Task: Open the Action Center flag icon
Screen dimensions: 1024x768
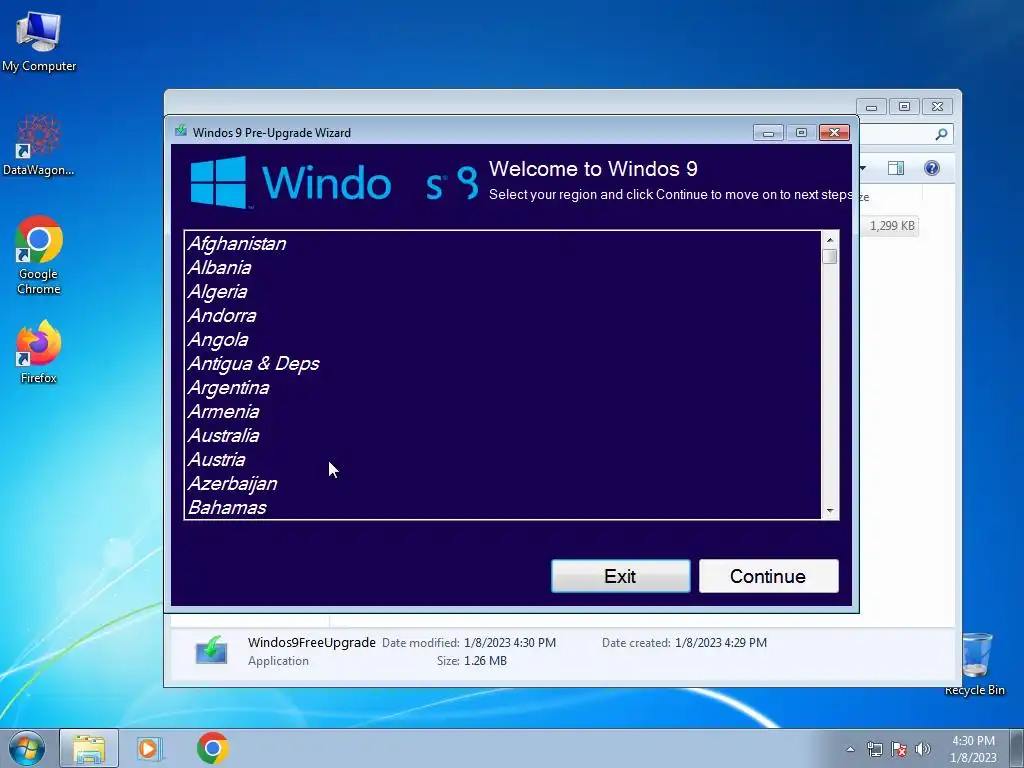Action: [x=899, y=749]
